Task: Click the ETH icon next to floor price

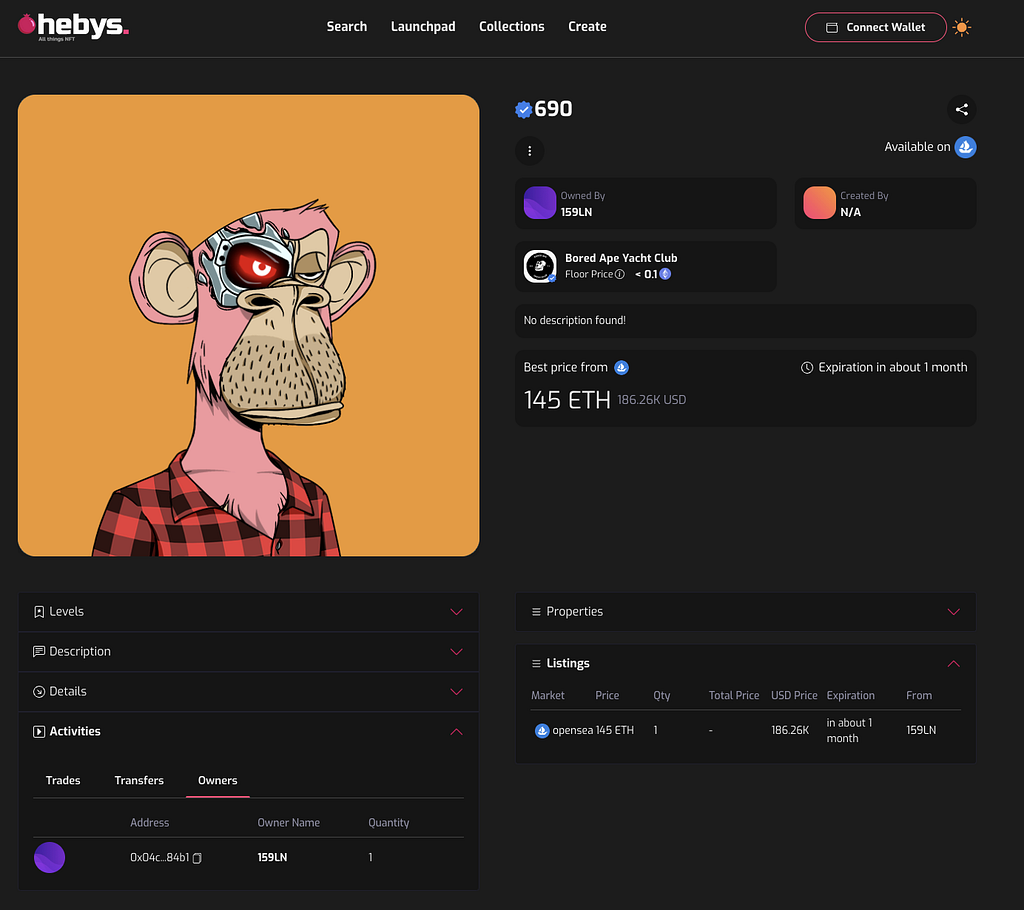Action: tap(665, 274)
